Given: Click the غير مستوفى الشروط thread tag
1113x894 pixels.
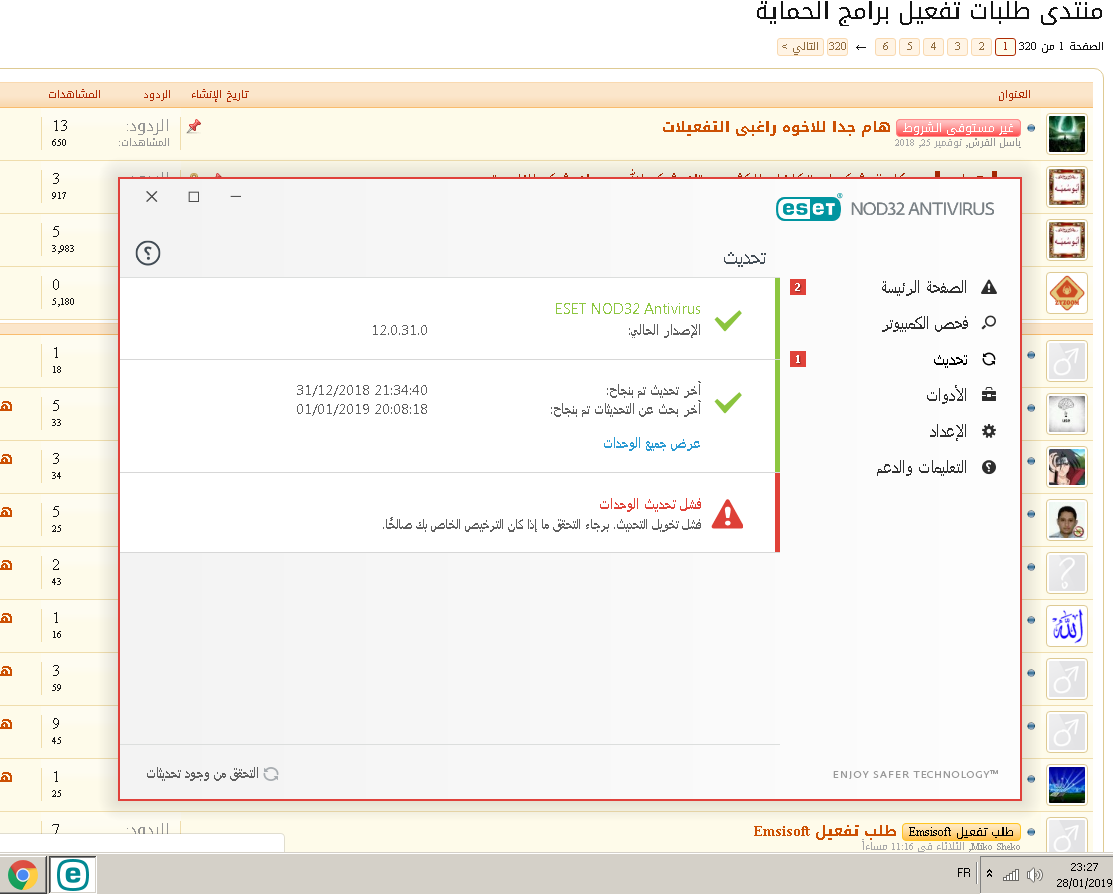Looking at the screenshot, I should tap(958, 128).
